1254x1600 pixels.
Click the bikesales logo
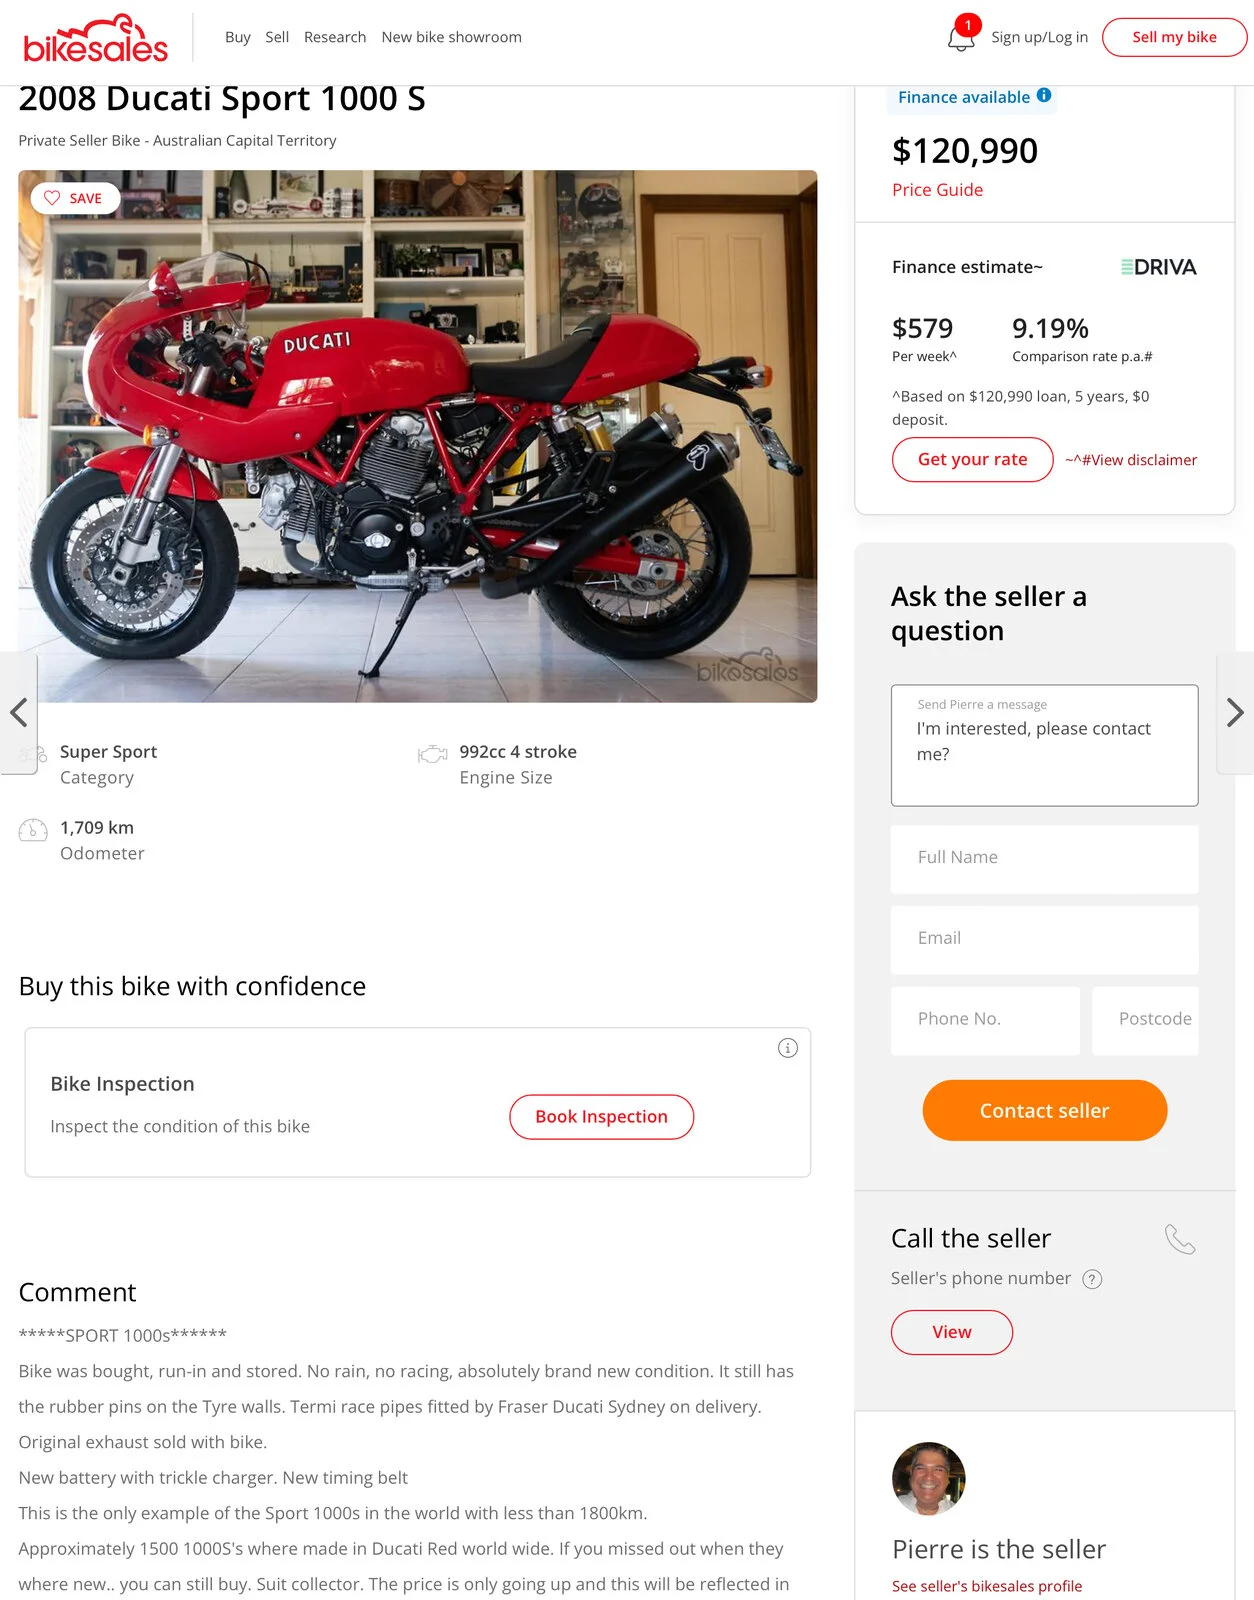tap(95, 40)
